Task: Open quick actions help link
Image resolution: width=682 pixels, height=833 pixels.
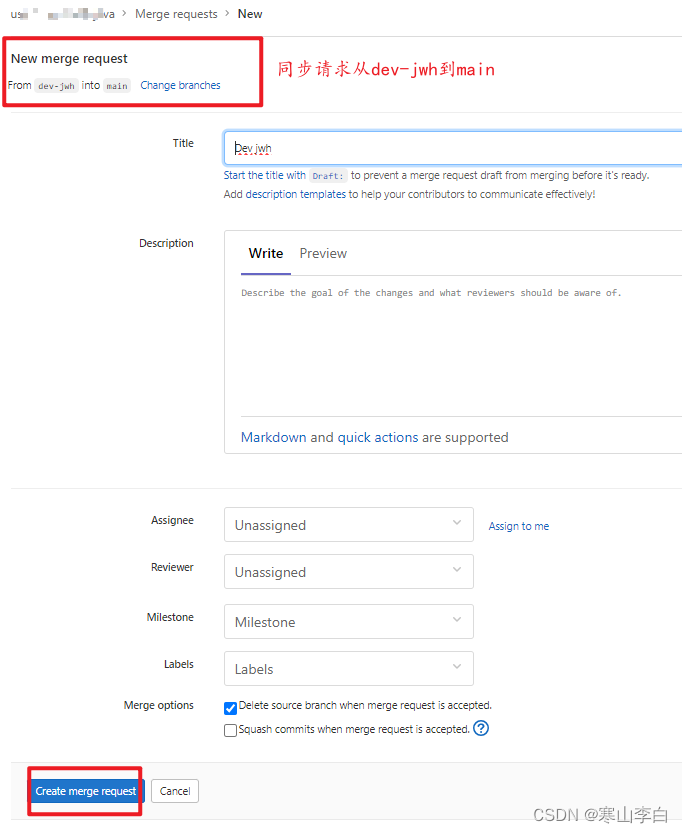Action: (x=378, y=437)
